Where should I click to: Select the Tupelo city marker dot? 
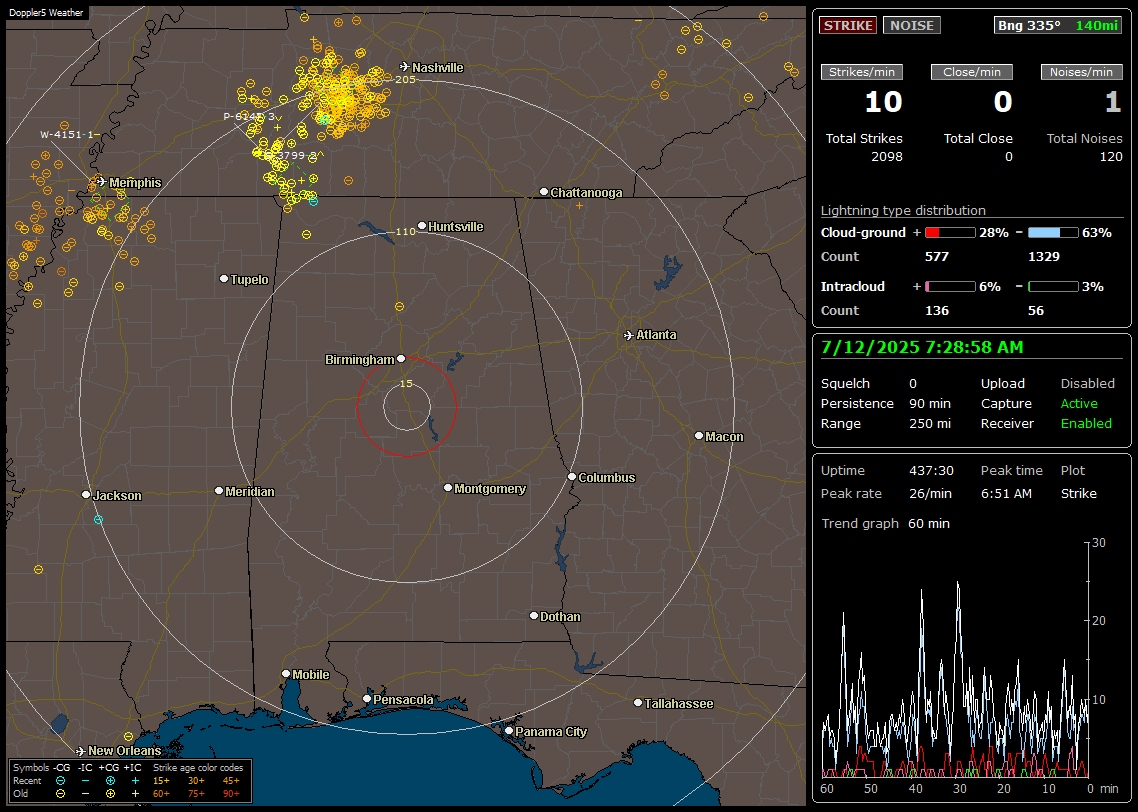point(224,279)
